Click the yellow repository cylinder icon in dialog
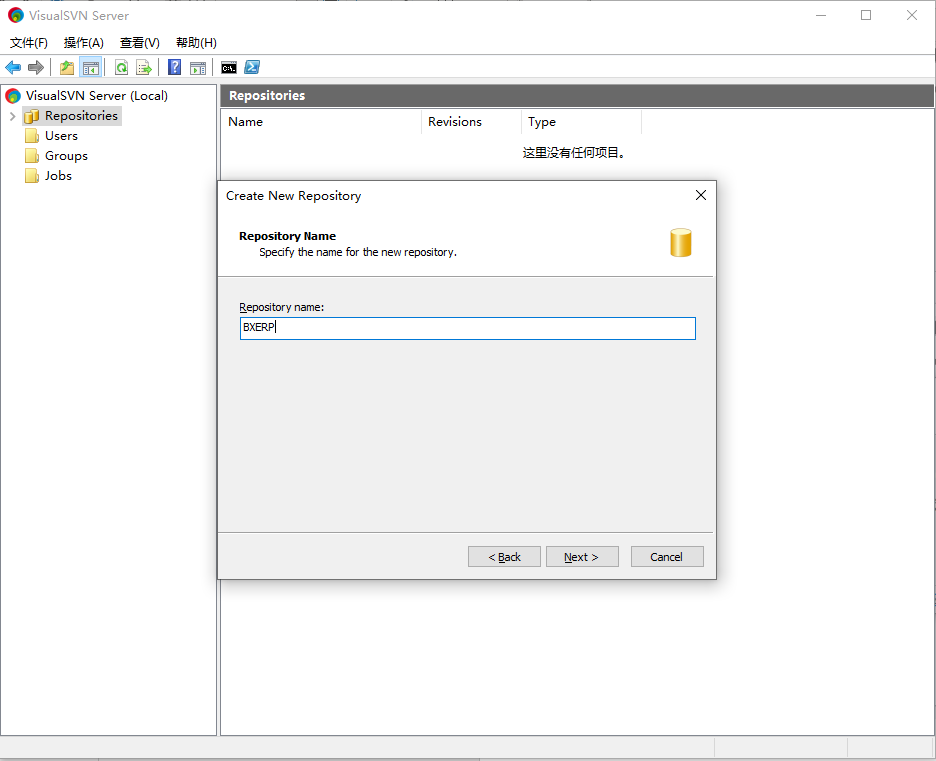Image resolution: width=936 pixels, height=761 pixels. point(681,243)
